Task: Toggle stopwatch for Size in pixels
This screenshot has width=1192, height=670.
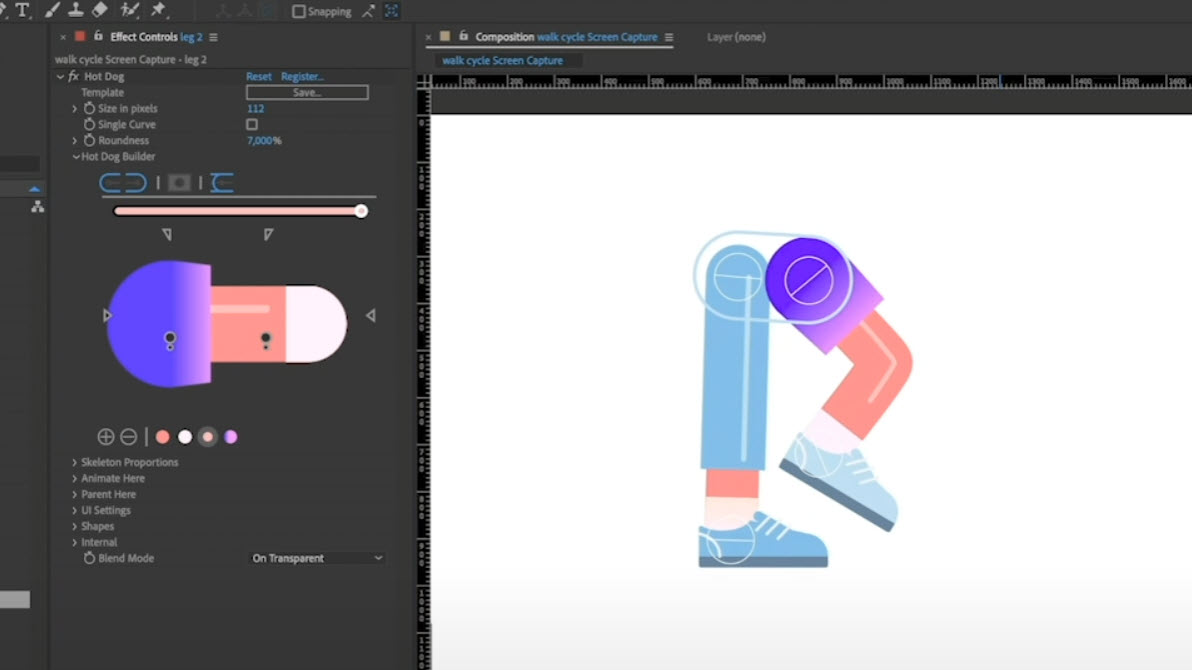Action: click(x=89, y=108)
